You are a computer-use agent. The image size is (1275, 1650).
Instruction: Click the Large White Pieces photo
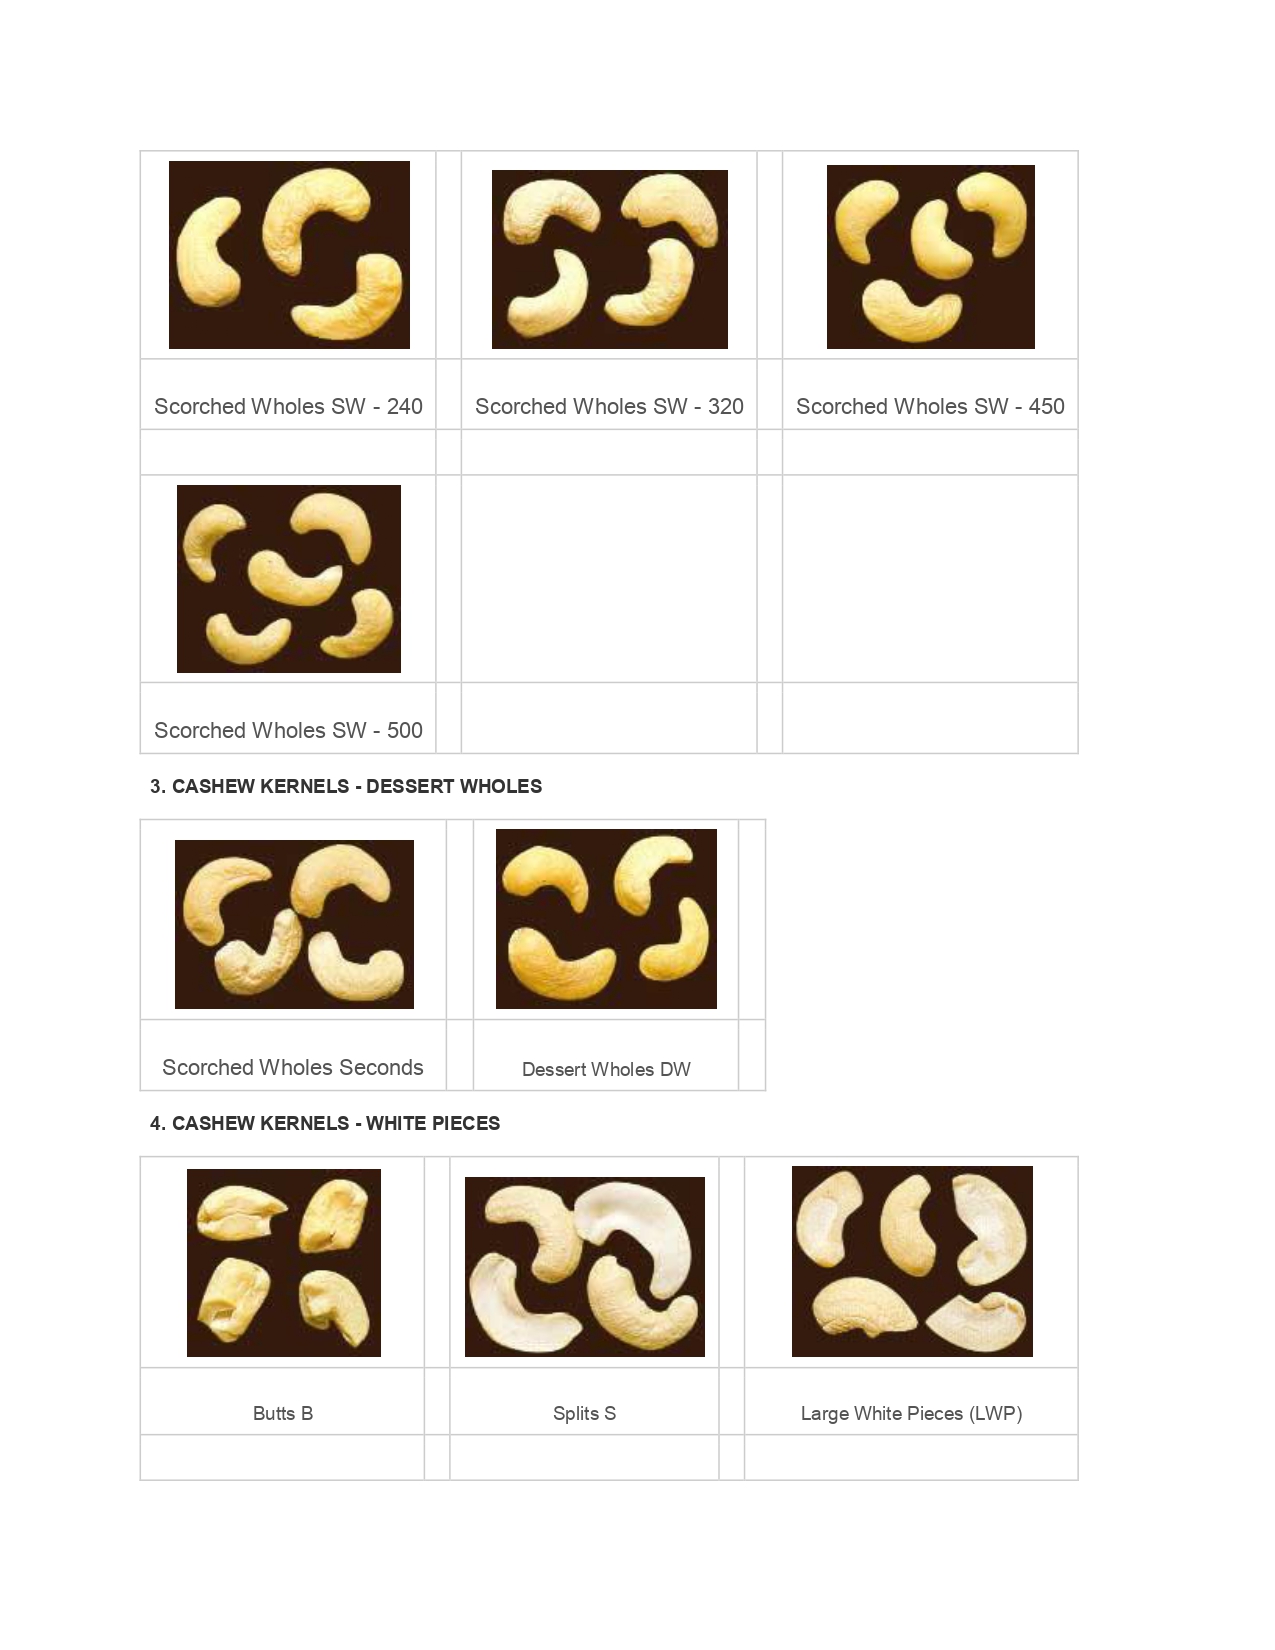[912, 1261]
